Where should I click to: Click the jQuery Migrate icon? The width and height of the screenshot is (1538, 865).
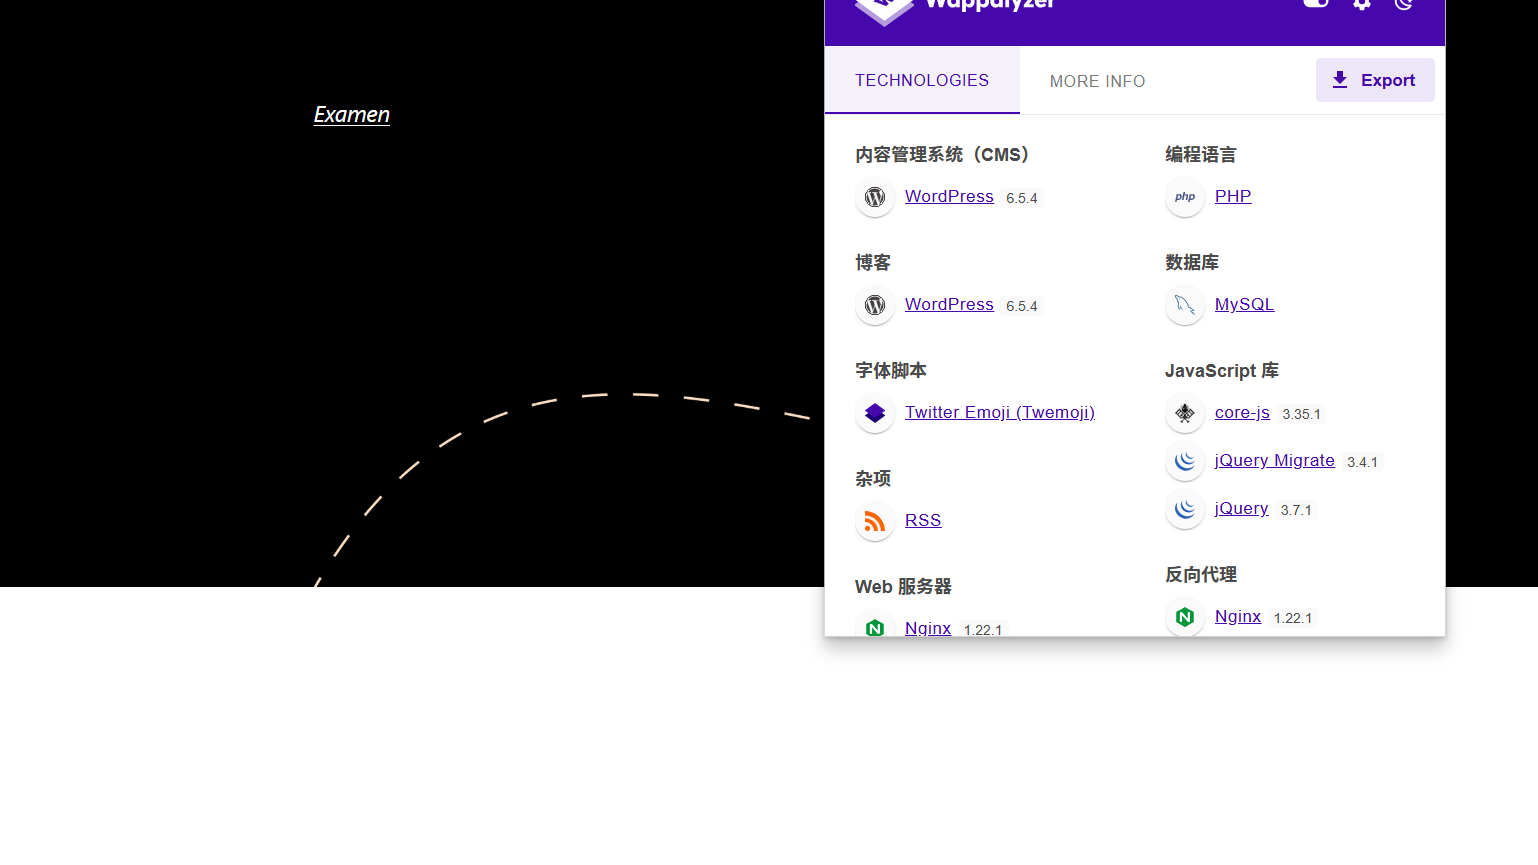coord(1185,461)
